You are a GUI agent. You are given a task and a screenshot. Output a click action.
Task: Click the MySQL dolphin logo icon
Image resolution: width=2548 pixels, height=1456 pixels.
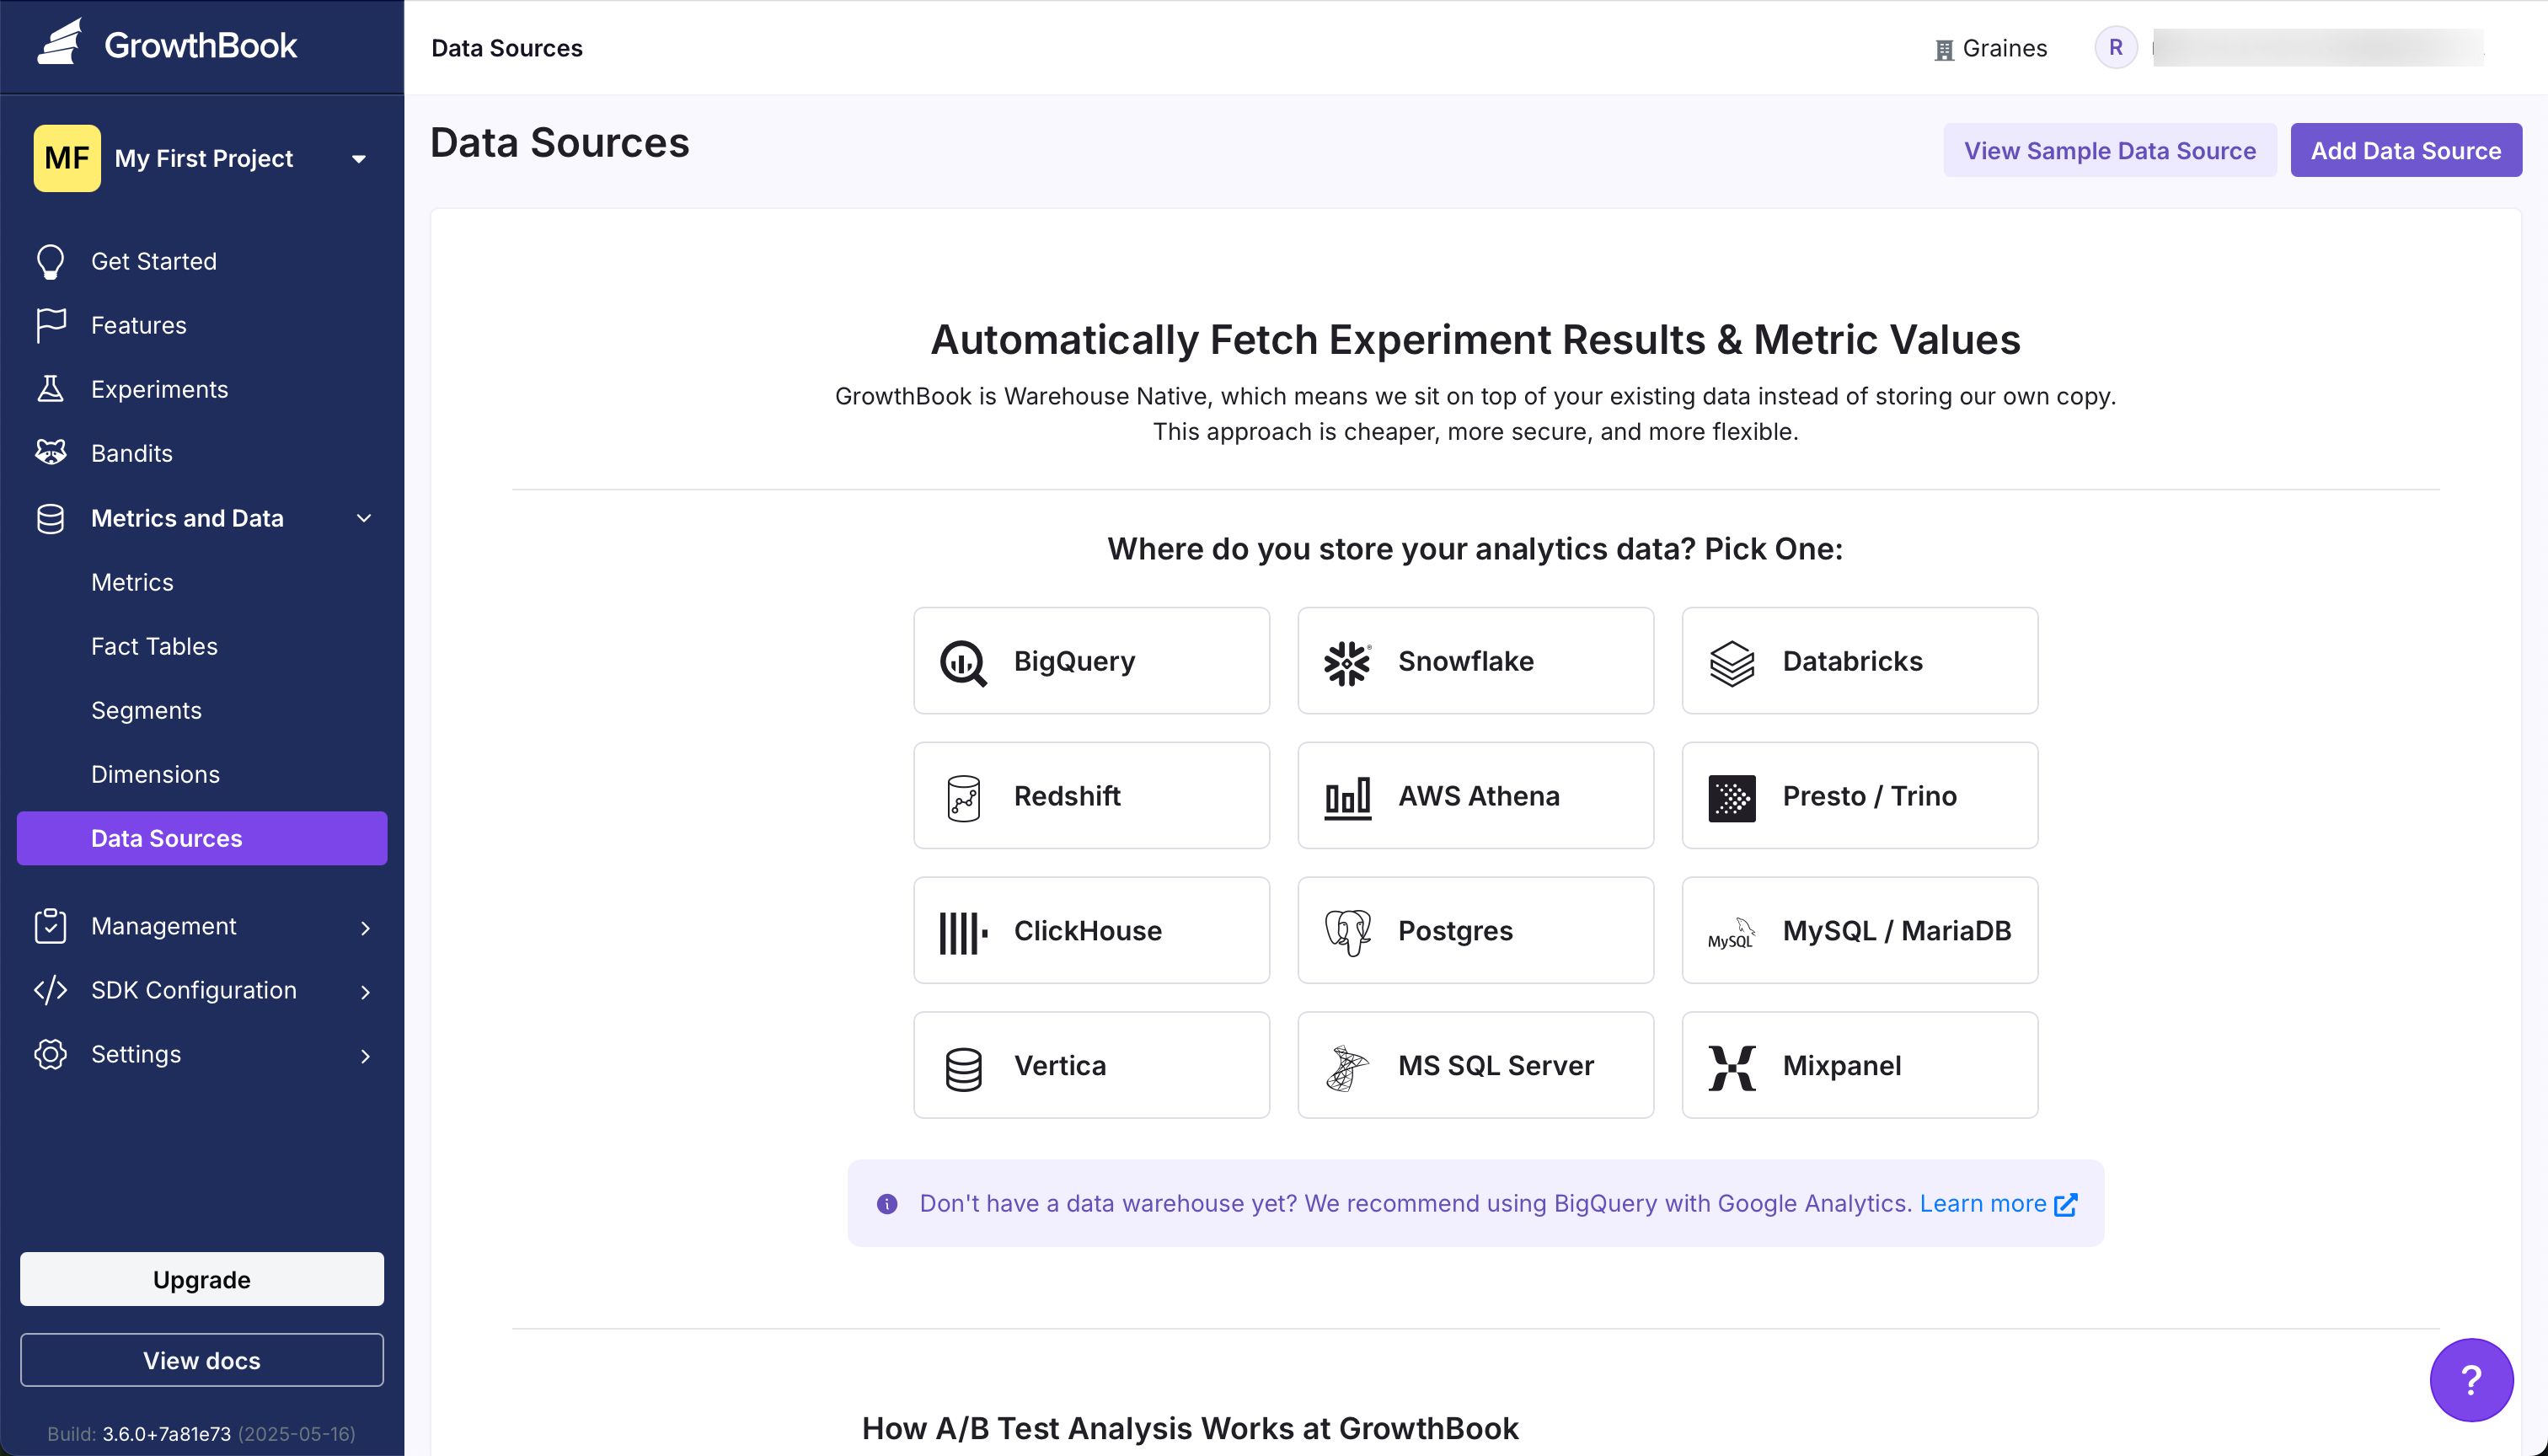[x=1732, y=932]
